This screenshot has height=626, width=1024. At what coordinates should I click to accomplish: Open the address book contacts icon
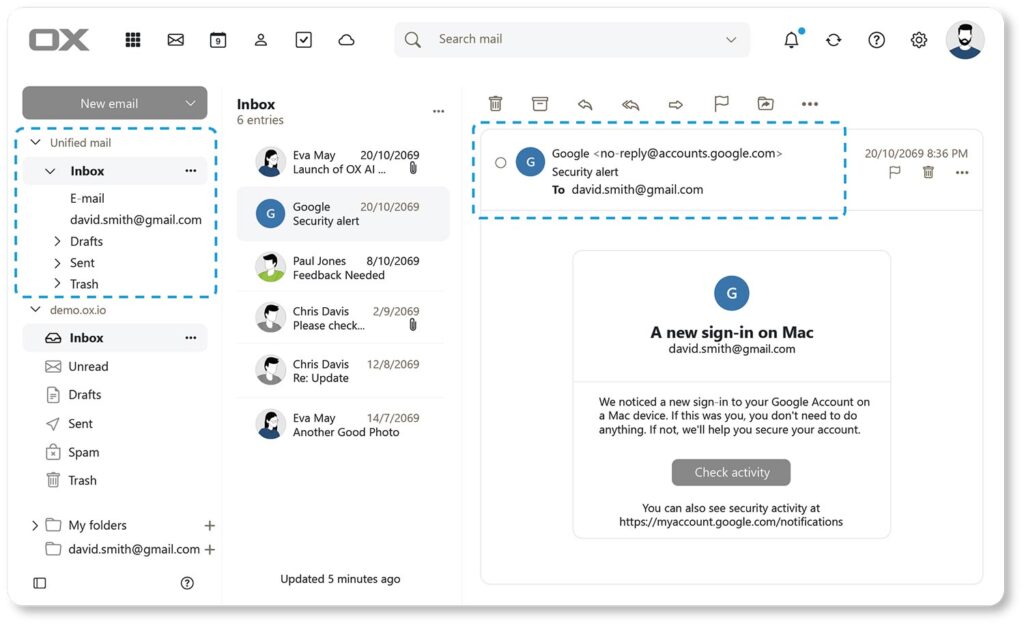coord(260,40)
